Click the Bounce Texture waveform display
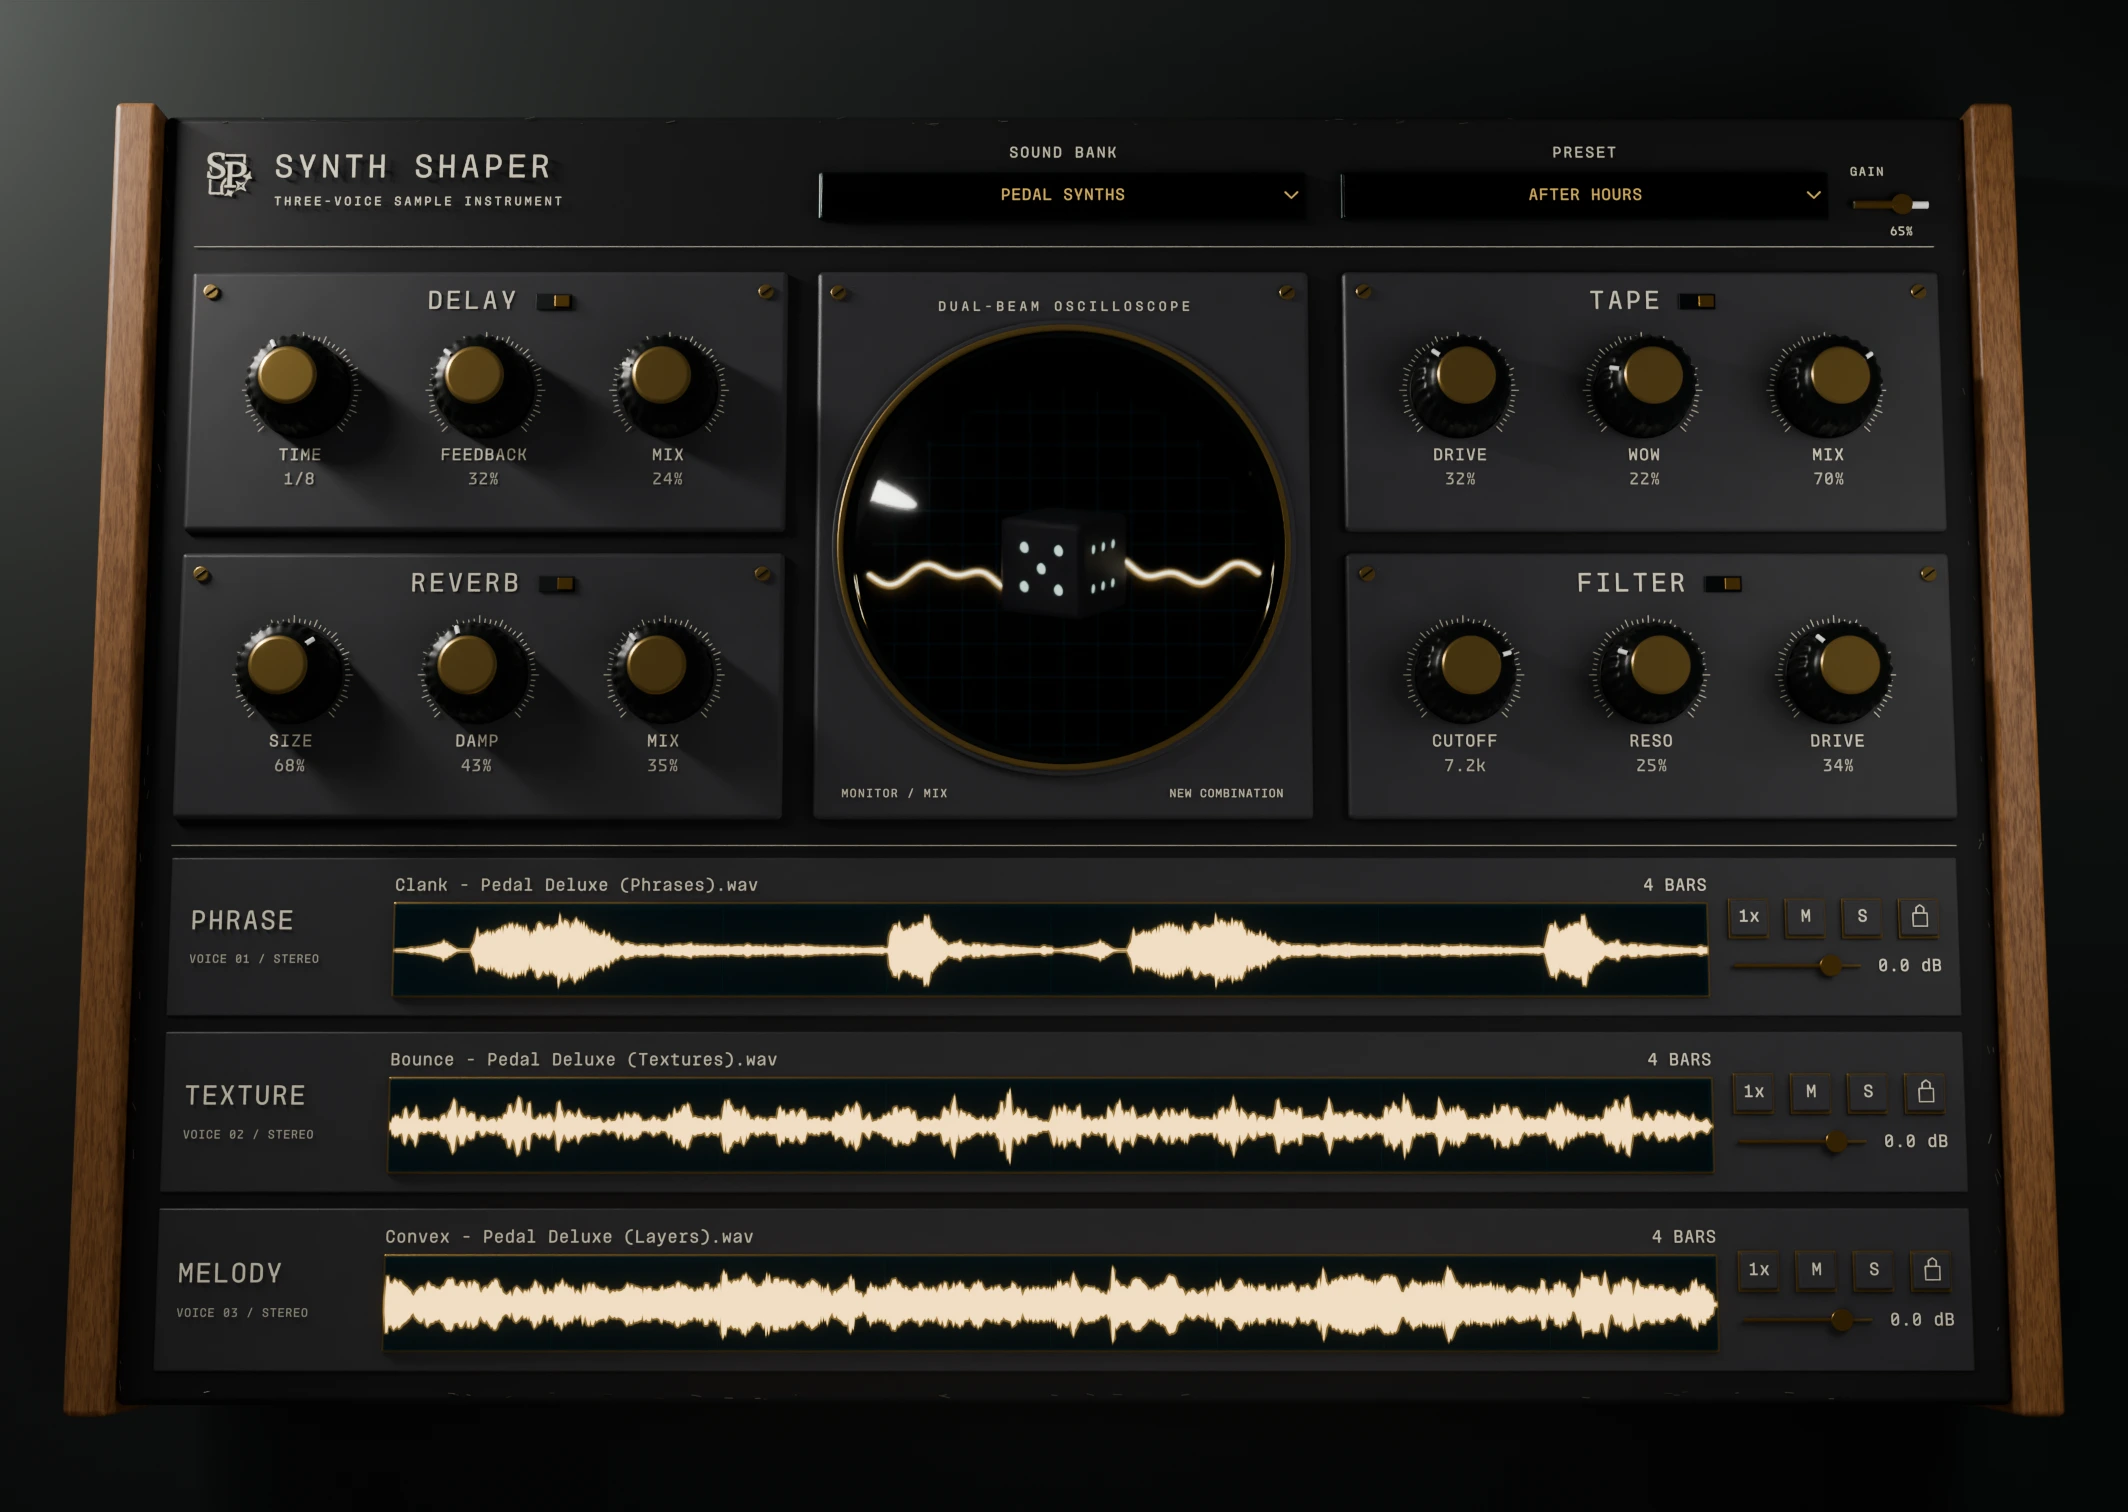The width and height of the screenshot is (2128, 1512). point(1050,1126)
